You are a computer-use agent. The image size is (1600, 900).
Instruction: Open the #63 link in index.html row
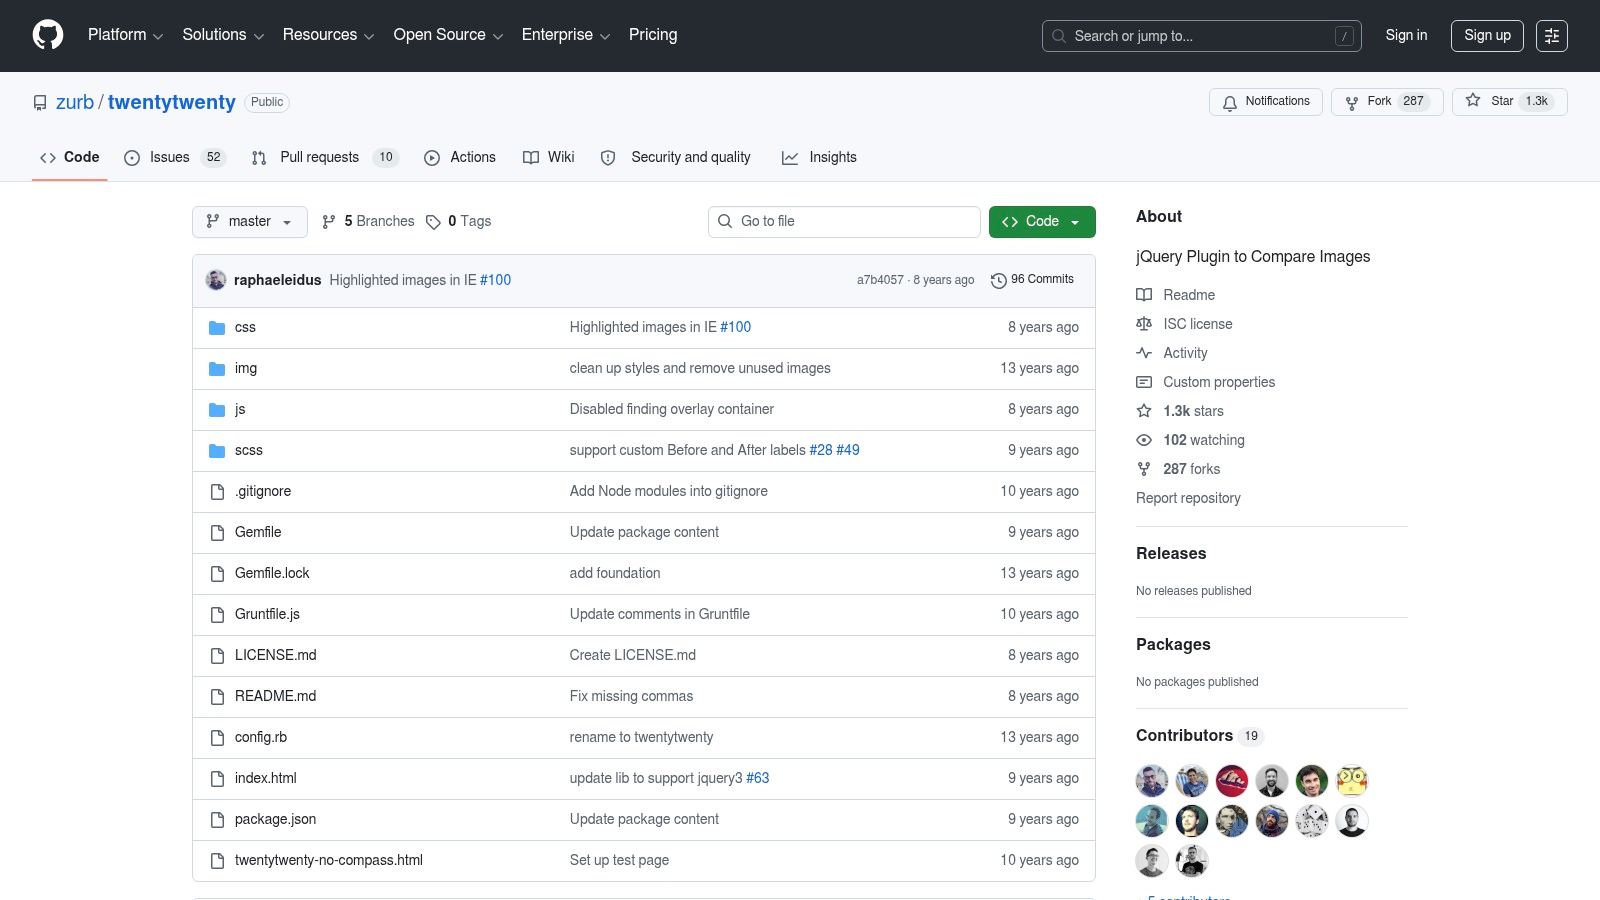758,778
